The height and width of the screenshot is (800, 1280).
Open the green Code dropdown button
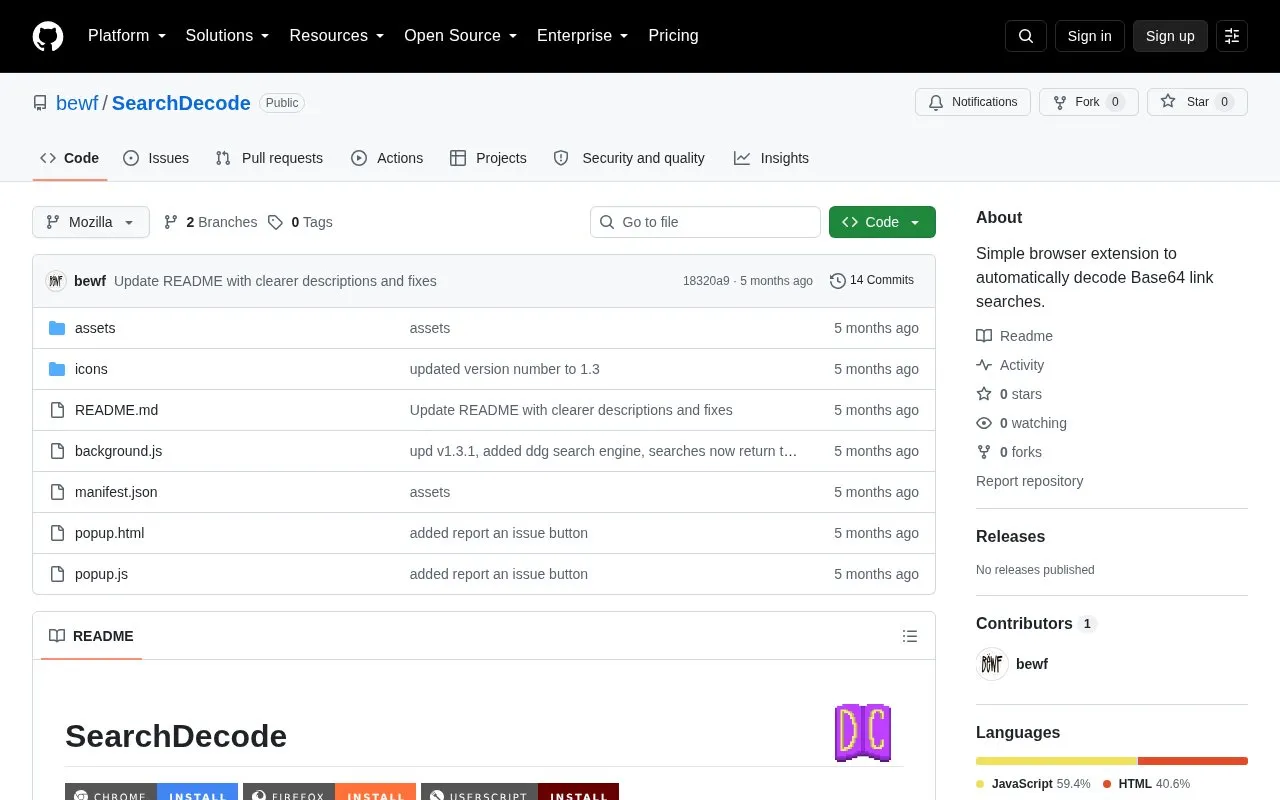(882, 222)
